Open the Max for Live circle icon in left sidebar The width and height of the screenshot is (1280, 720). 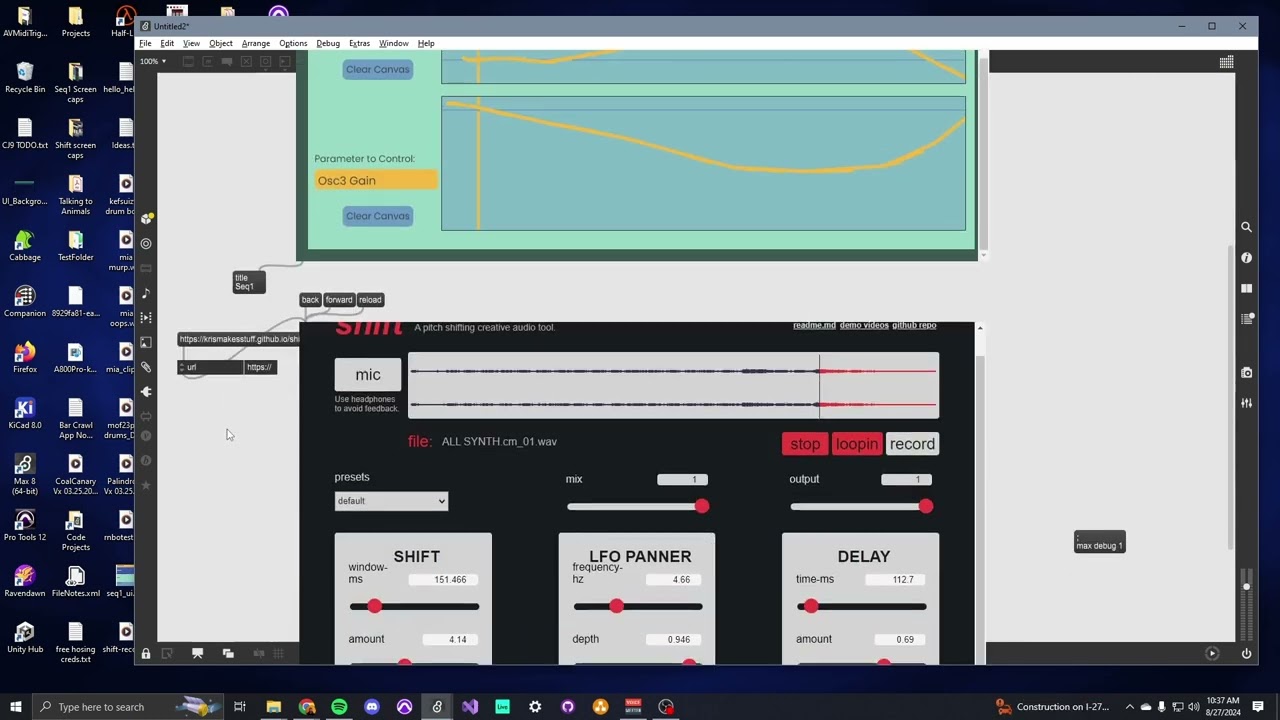coord(146,243)
